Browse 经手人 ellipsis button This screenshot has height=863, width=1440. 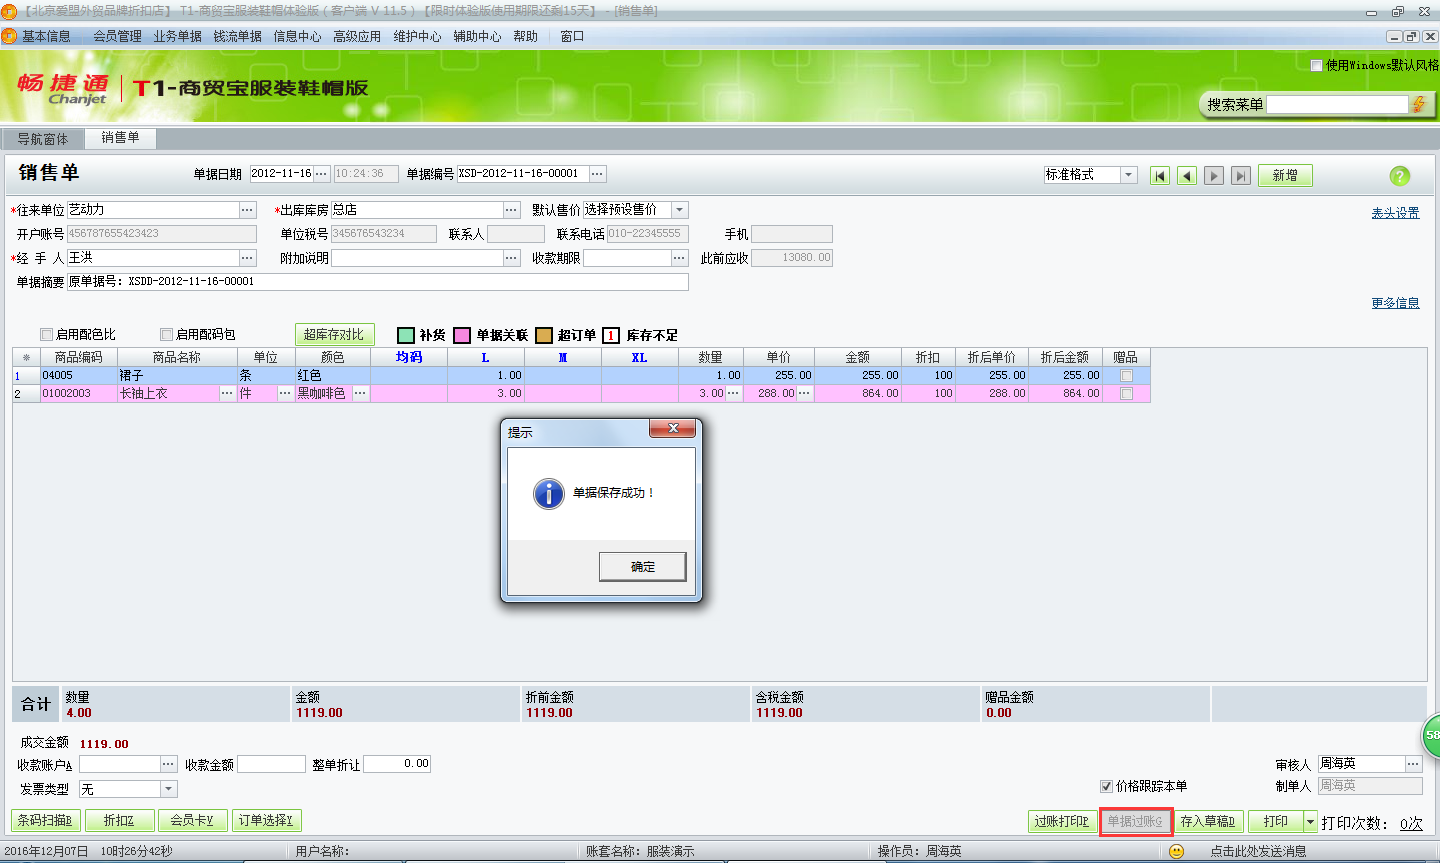pos(247,258)
